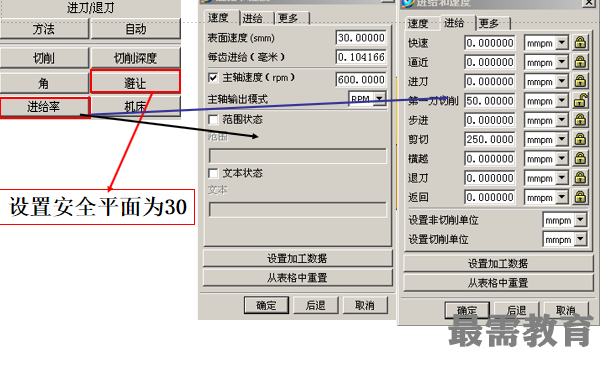Click 设置加工数据 in middle dialog
The height and width of the screenshot is (370, 600).
pyautogui.click(x=298, y=258)
